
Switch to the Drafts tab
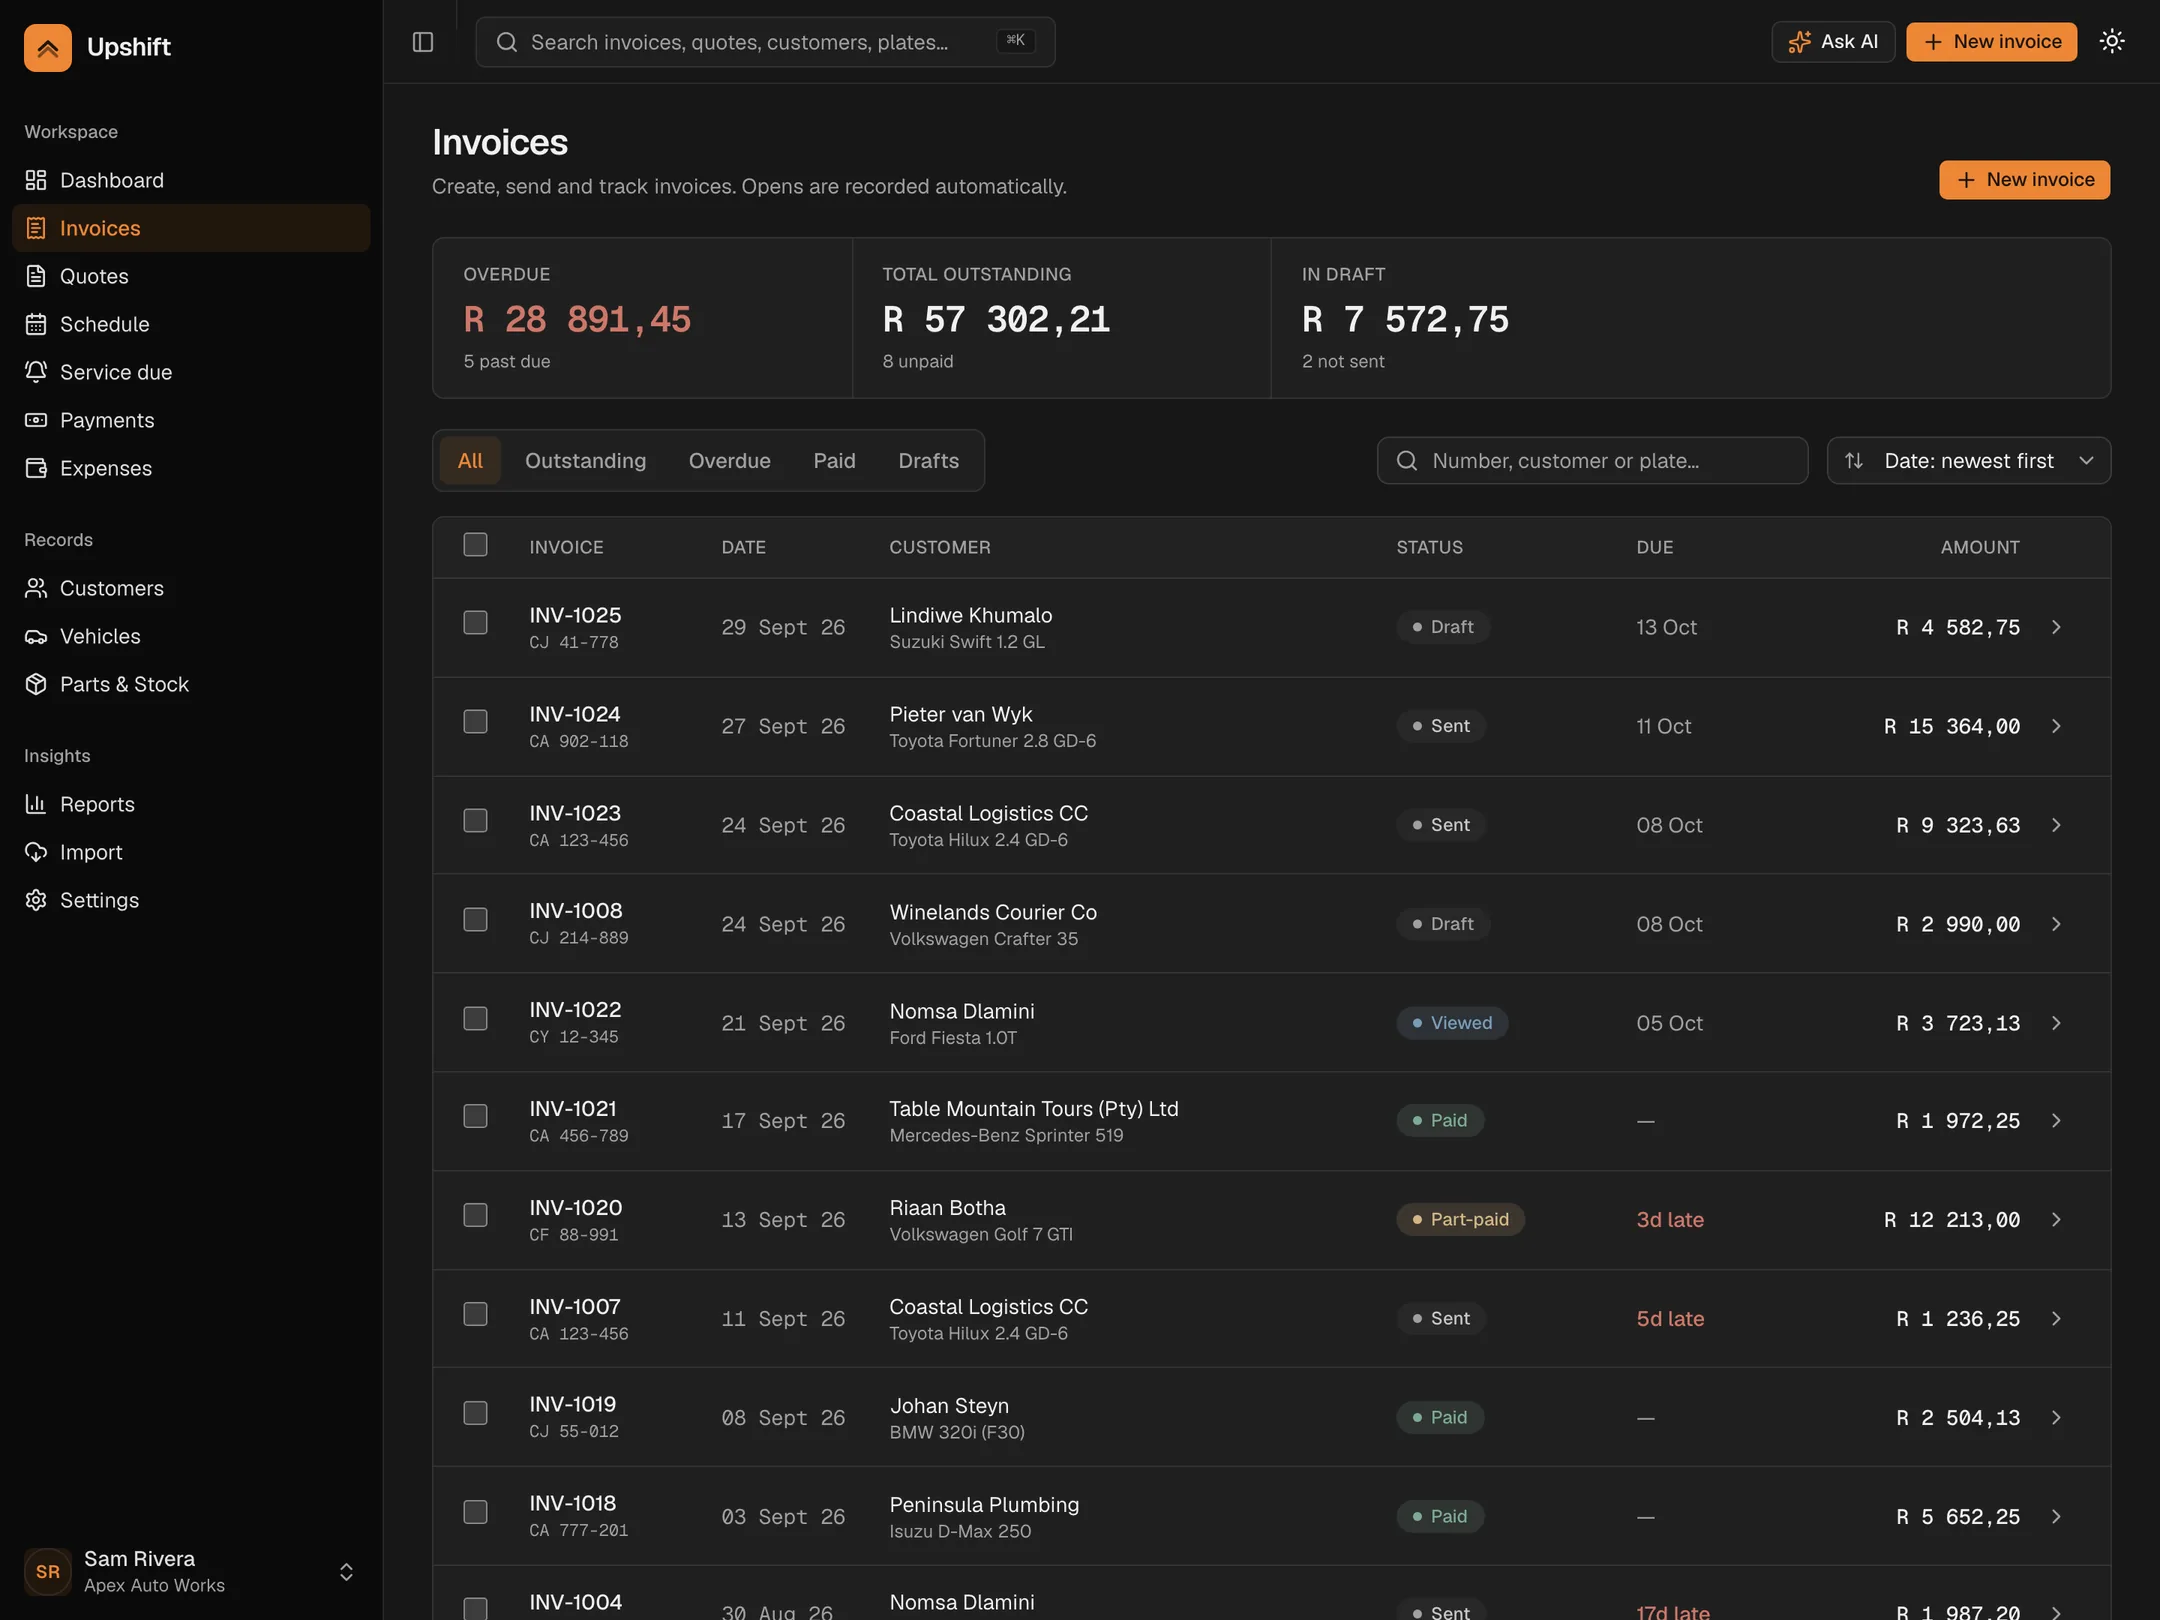point(928,460)
